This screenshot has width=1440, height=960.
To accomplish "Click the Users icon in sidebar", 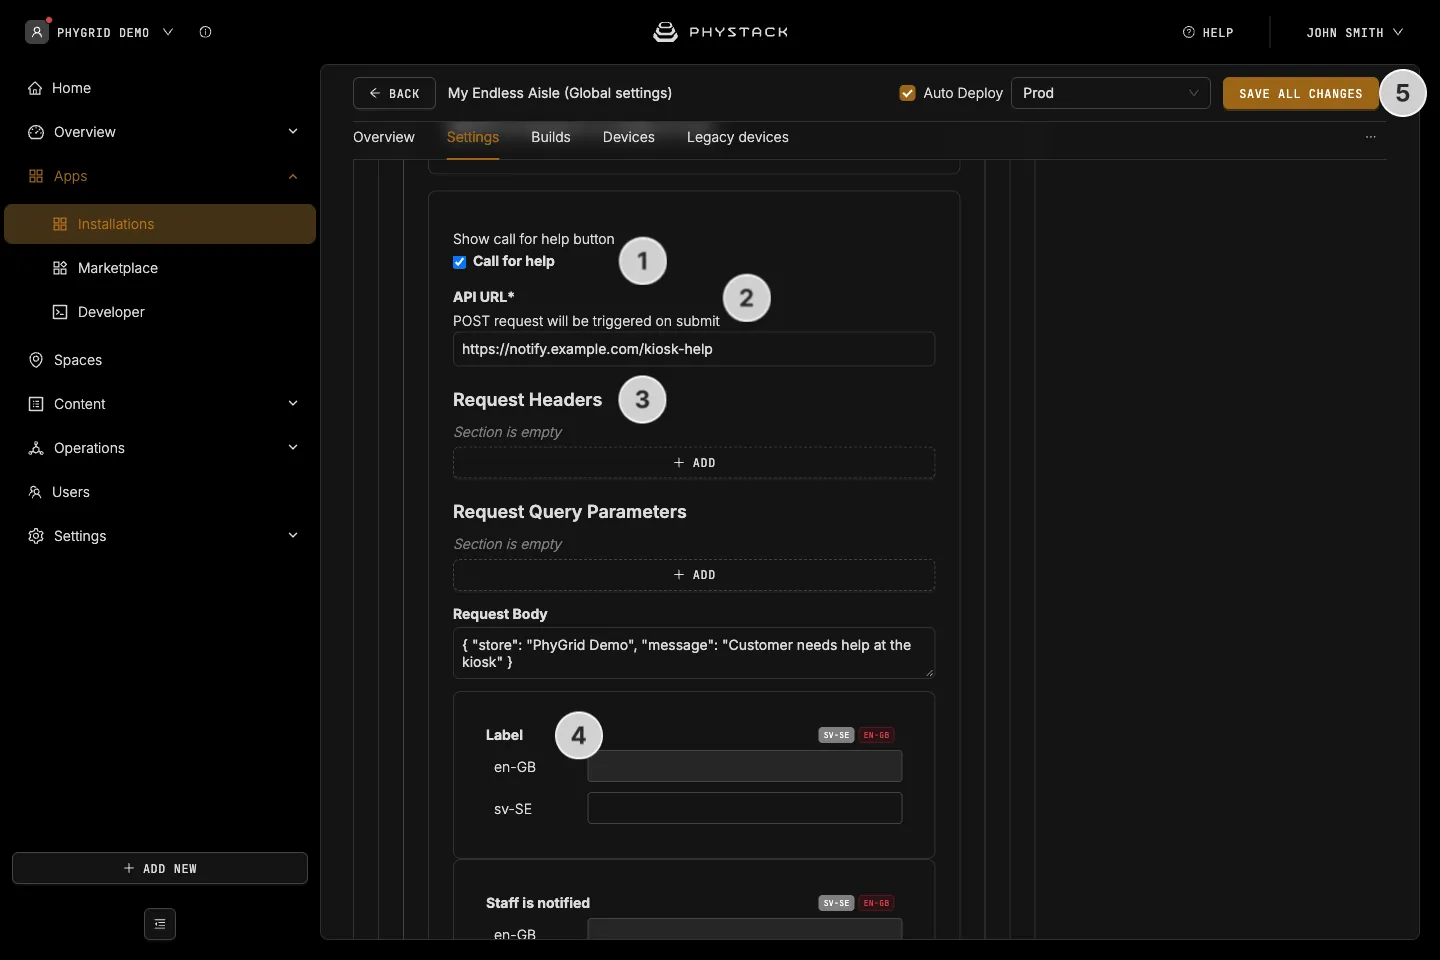I will pyautogui.click(x=35, y=492).
